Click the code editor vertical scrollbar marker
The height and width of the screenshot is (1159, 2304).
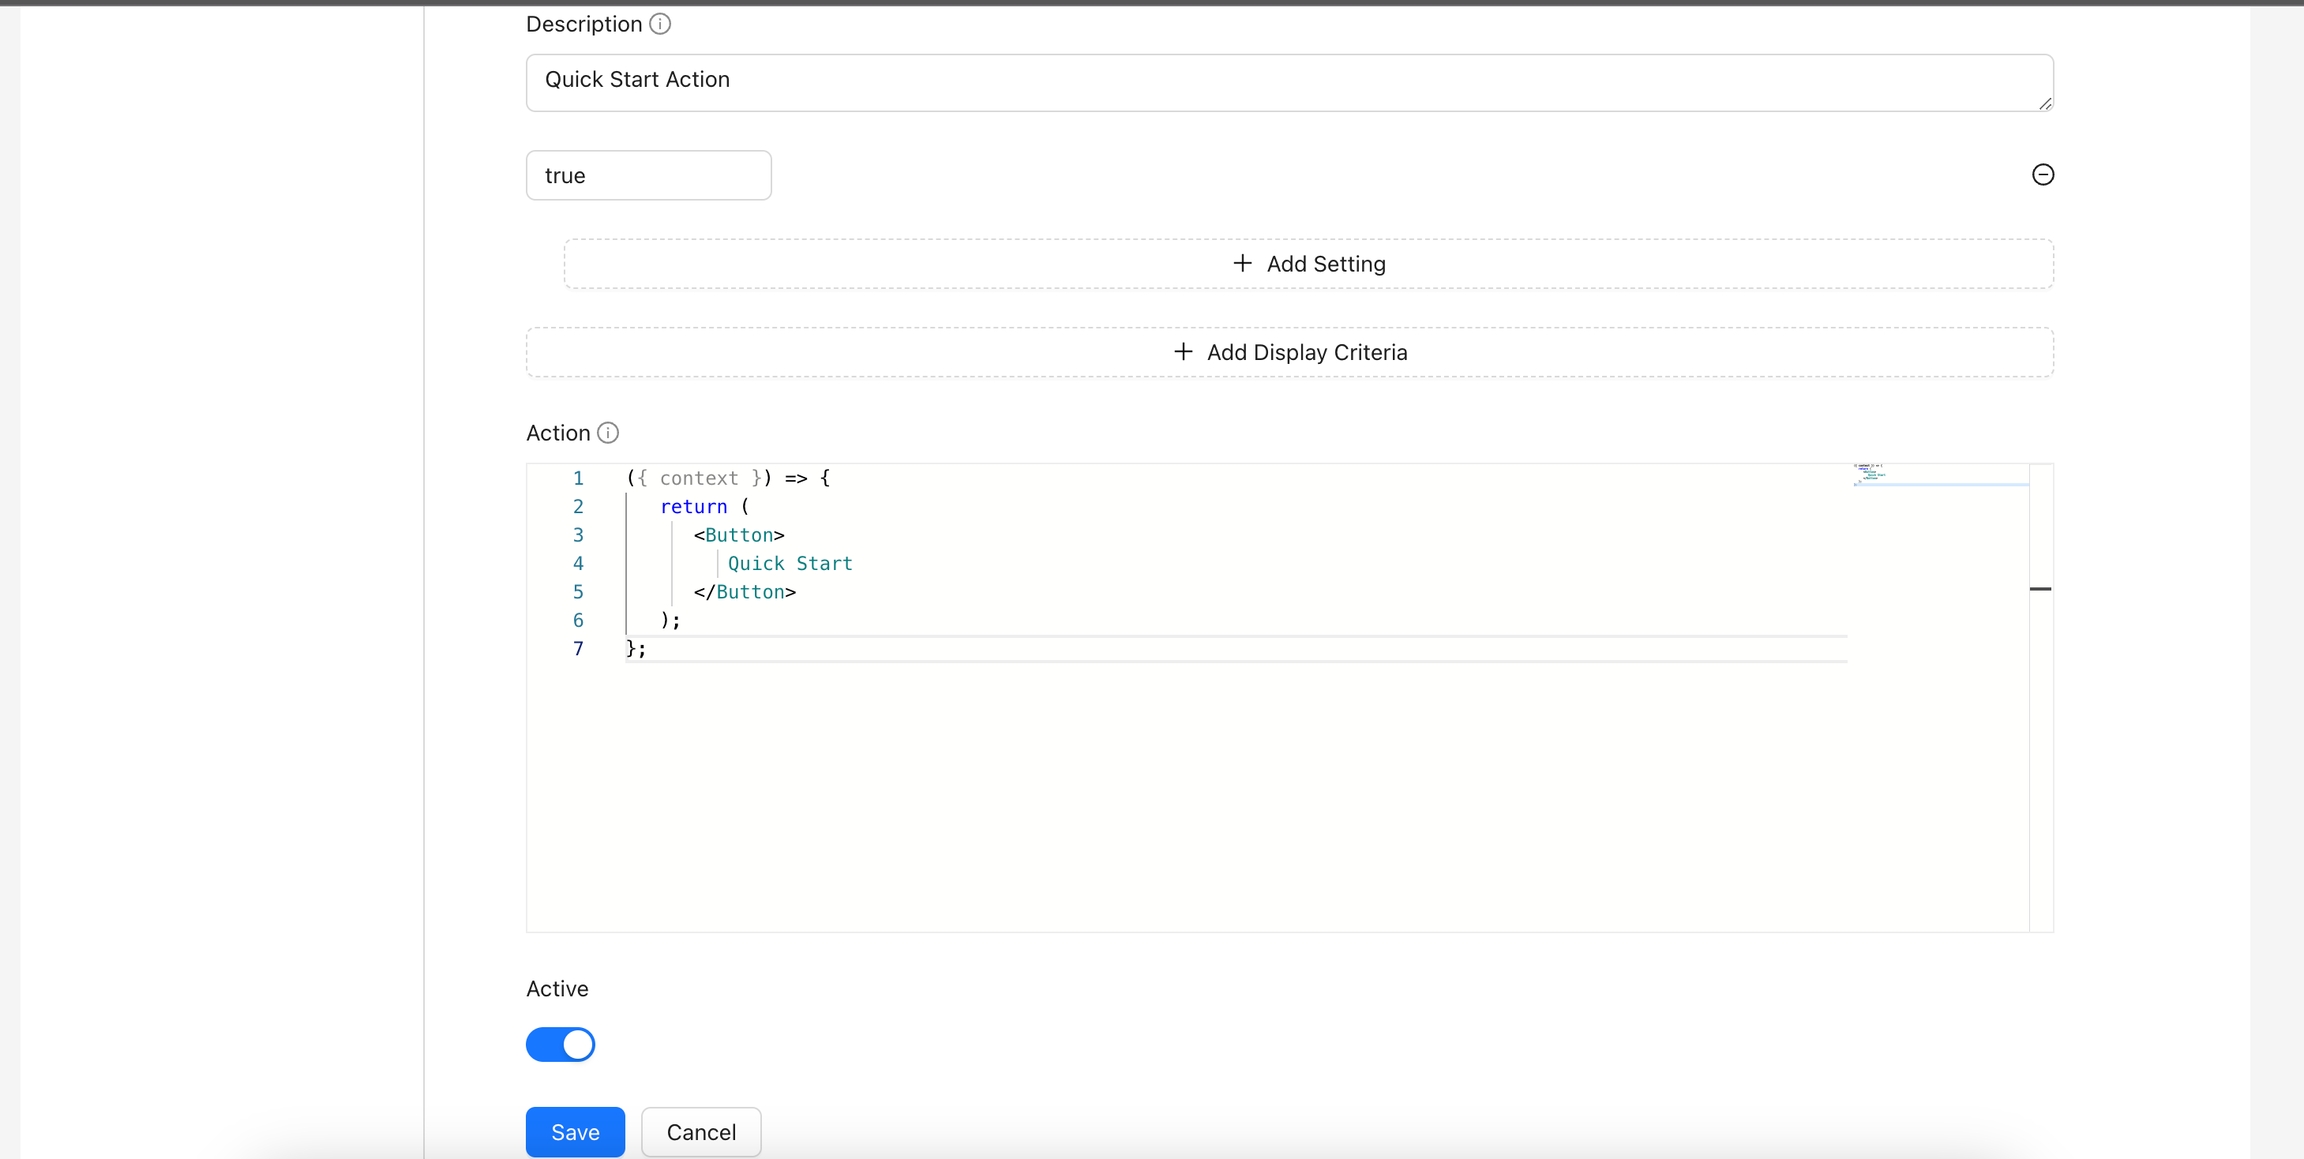pos(2040,589)
